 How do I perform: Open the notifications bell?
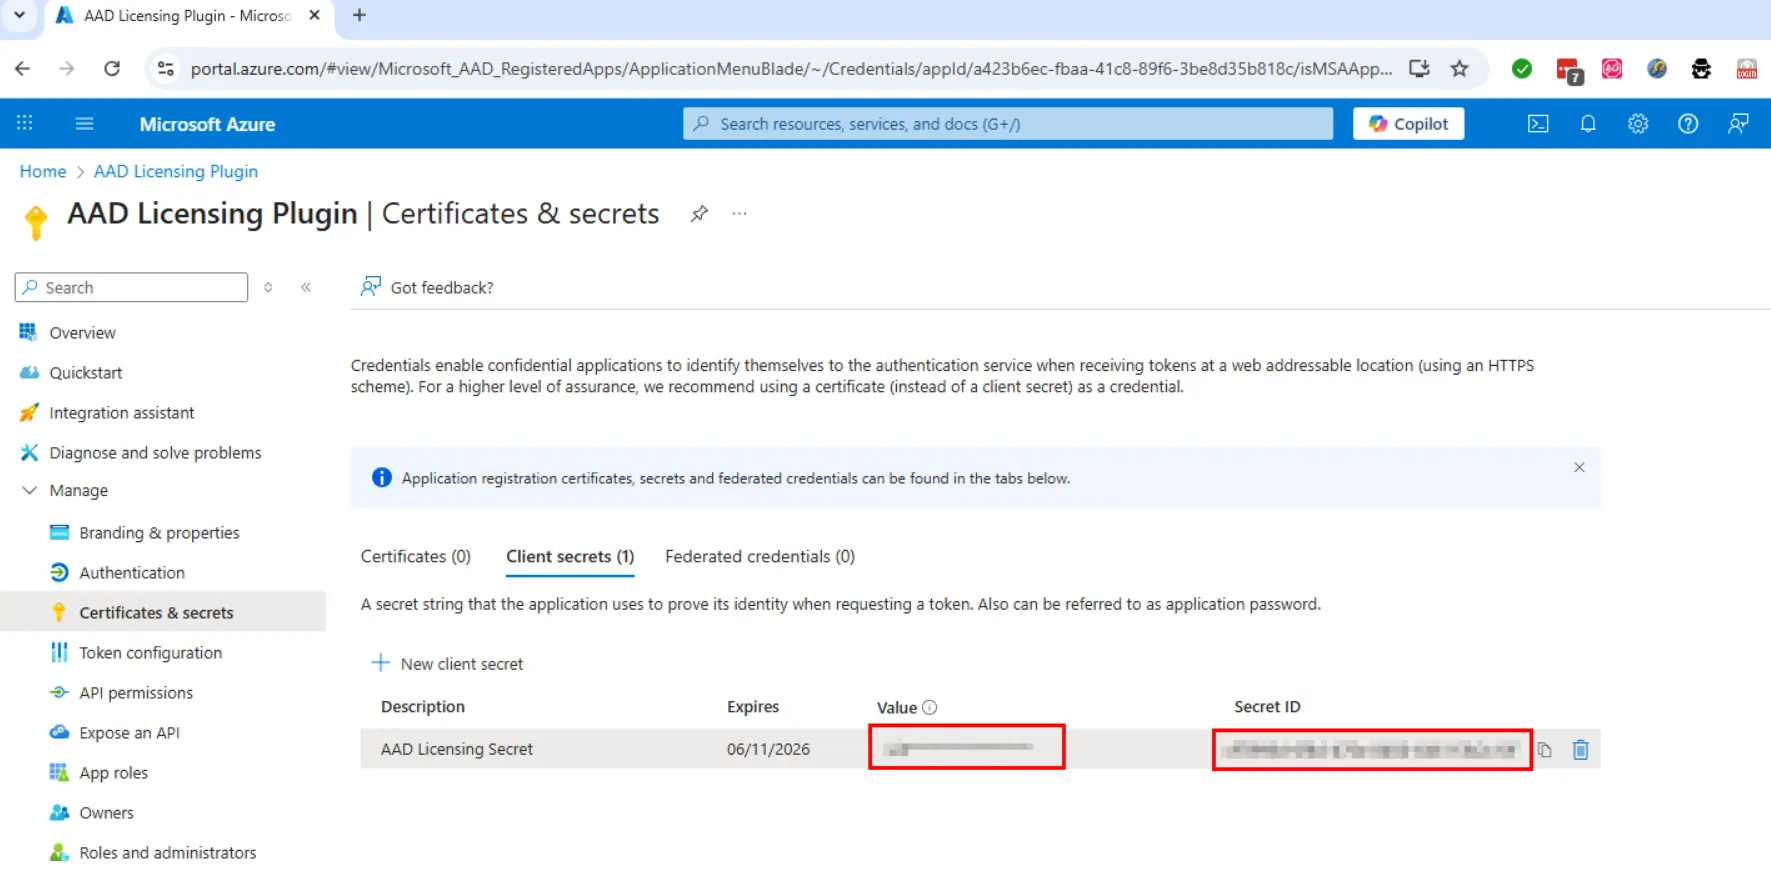(x=1588, y=124)
